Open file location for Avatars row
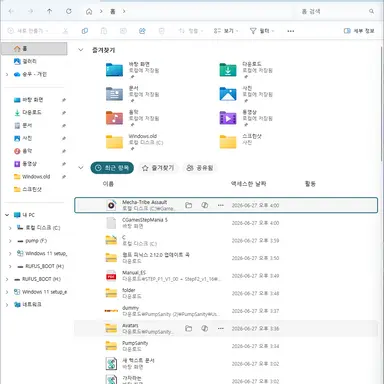The image size is (384, 384). pyautogui.click(x=189, y=329)
